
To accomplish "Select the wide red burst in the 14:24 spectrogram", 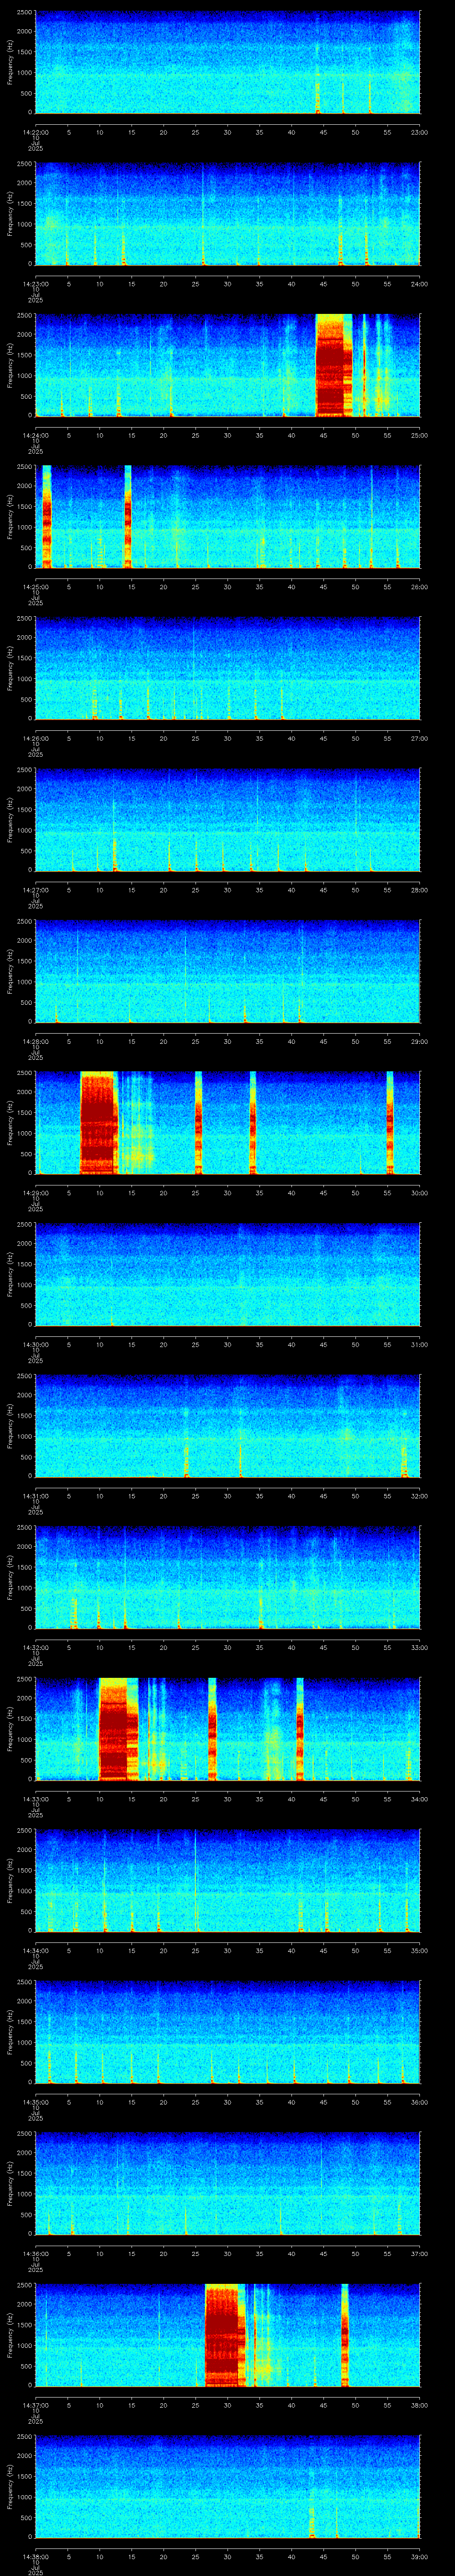I will [334, 365].
